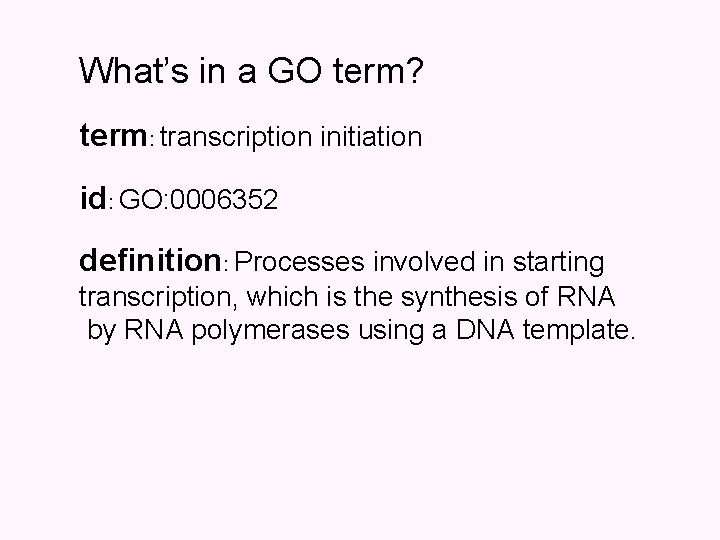This screenshot has width=720, height=540.
Task: Click the word "What's" in the heading
Action: pos(134,71)
